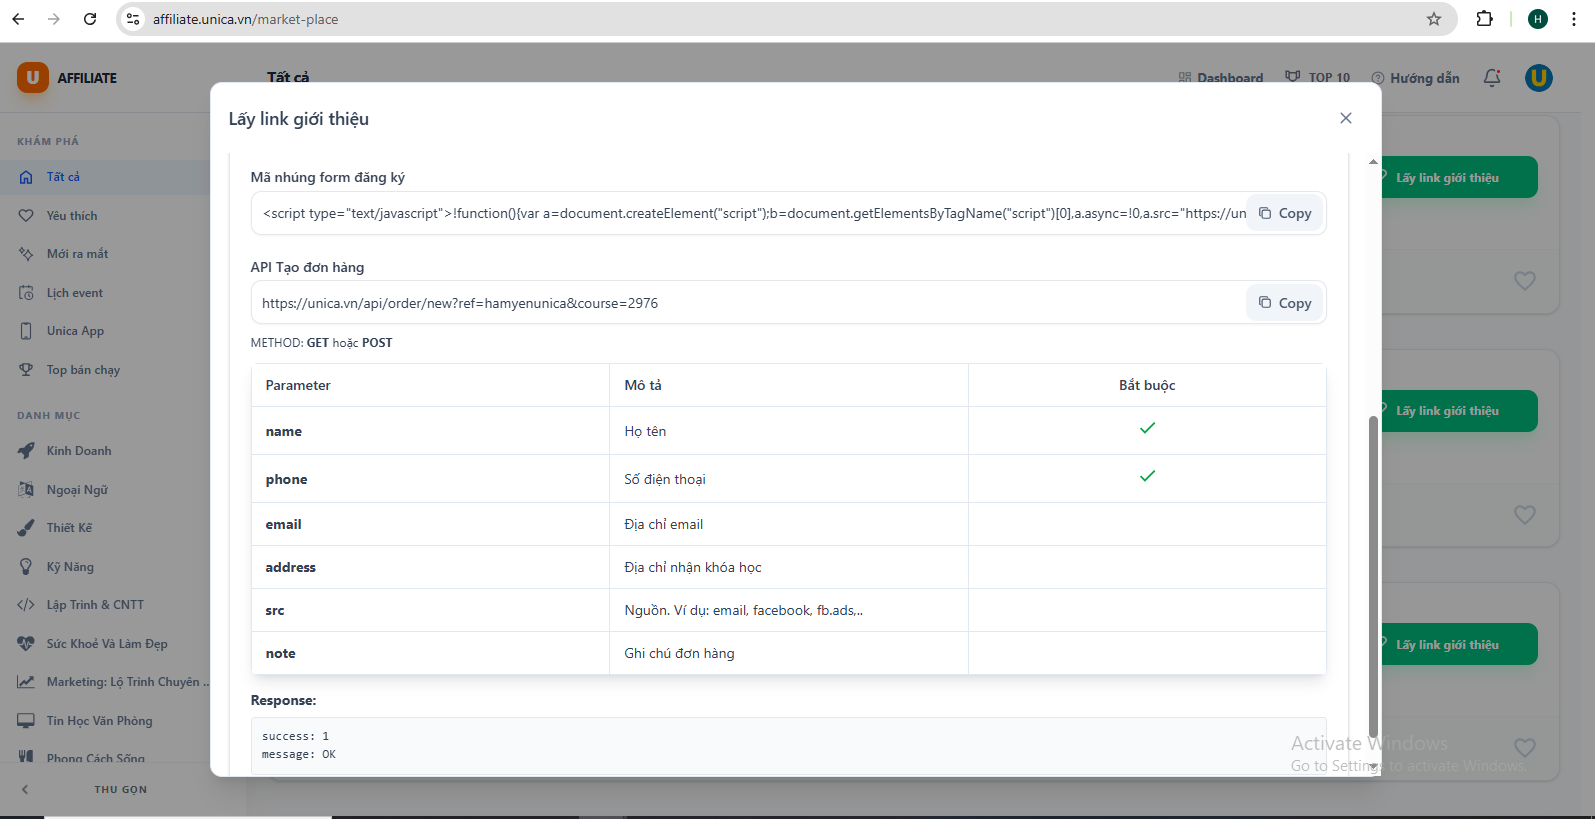Open the Chrome three-dot menu
This screenshot has height=819, width=1595.
click(1574, 19)
